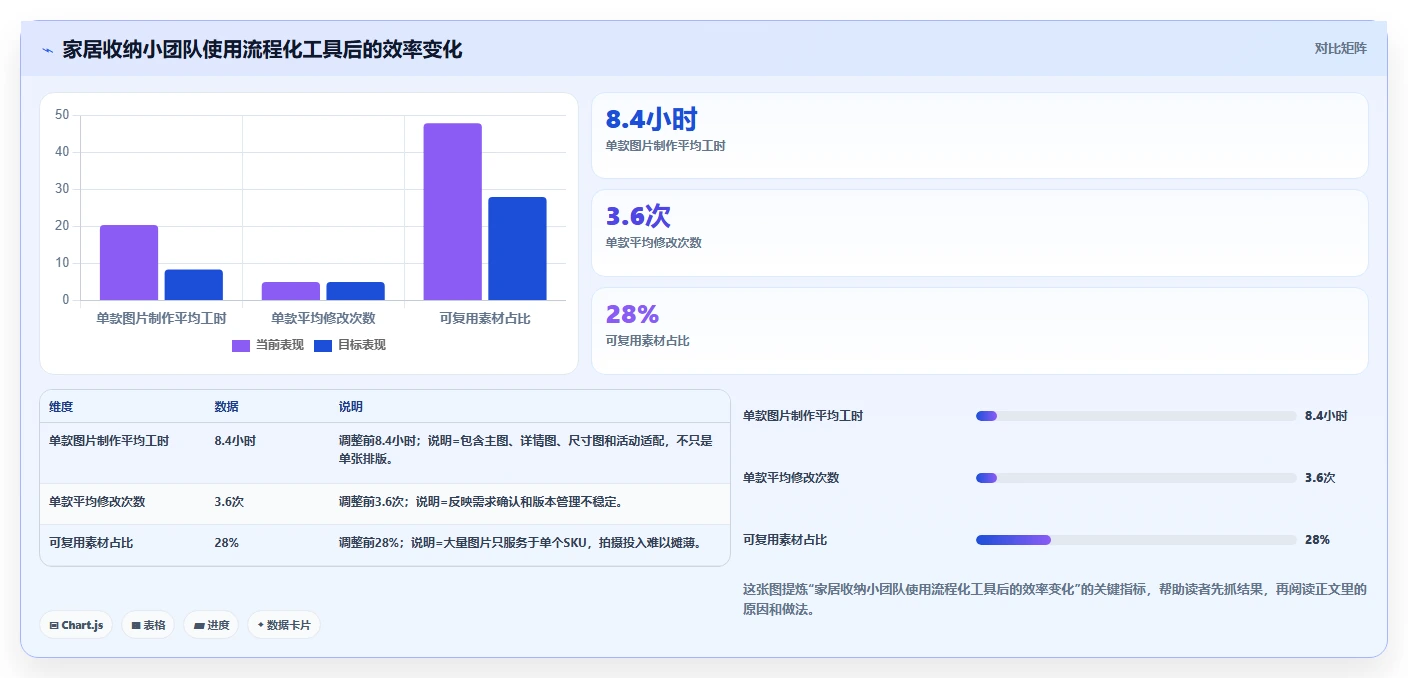
Task: Select table row cell 单款图片制作平均工时
Action: (x=109, y=441)
